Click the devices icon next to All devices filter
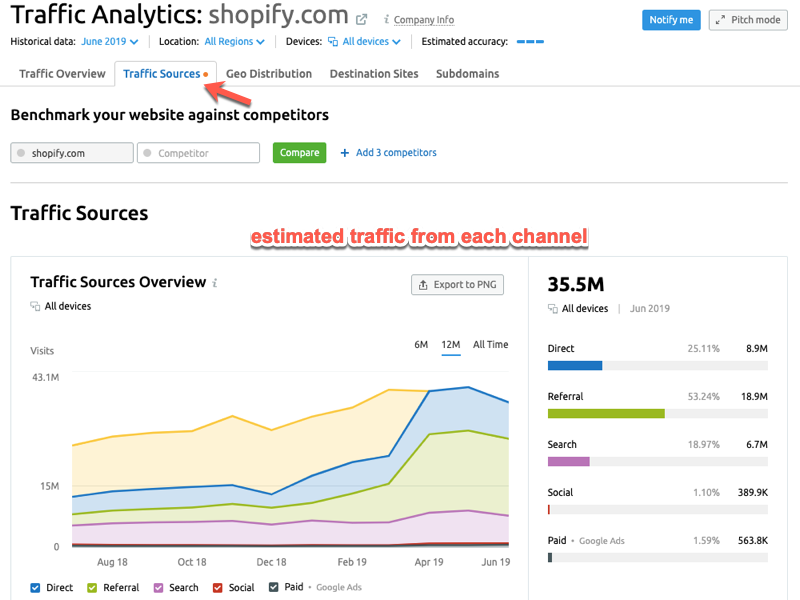This screenshot has height=600, width=800. point(334,42)
